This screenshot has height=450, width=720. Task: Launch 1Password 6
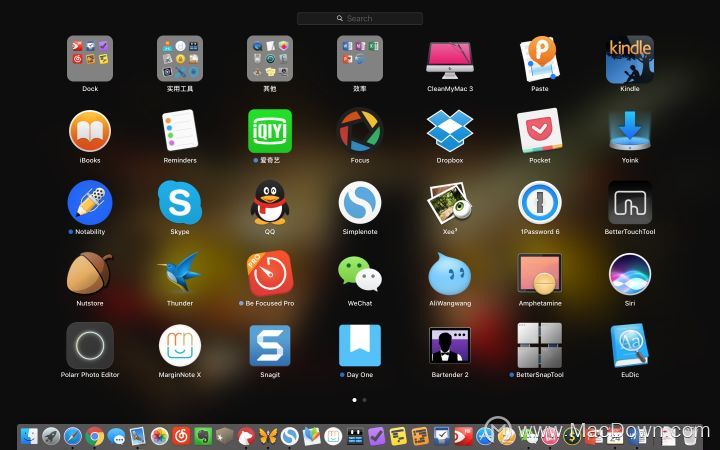(x=540, y=202)
